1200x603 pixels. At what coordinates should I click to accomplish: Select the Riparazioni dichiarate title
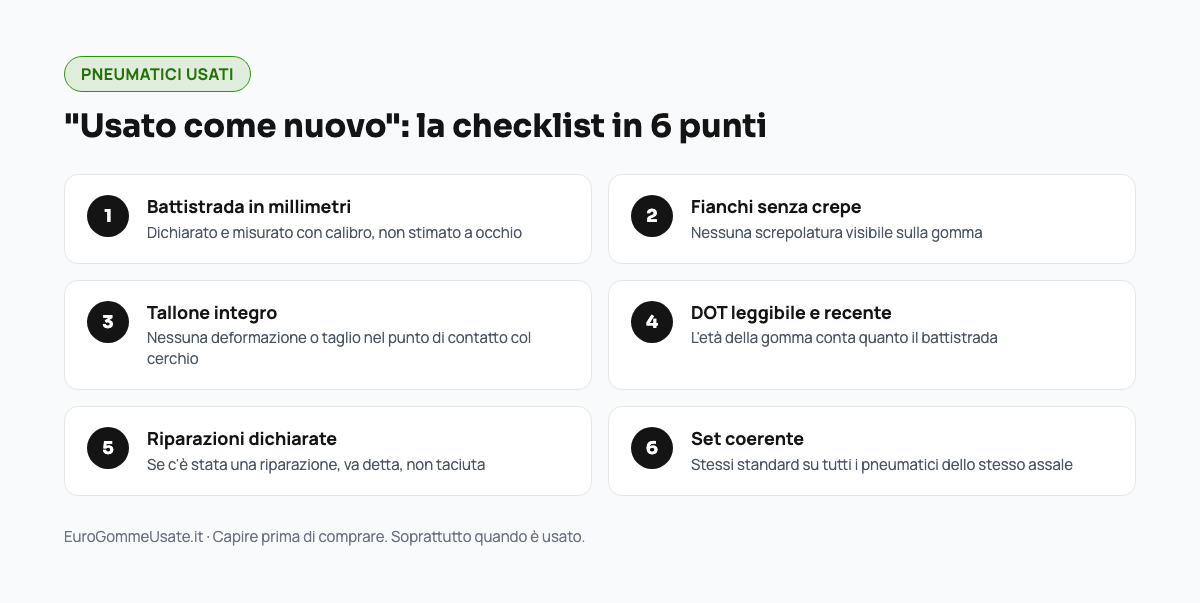(242, 439)
